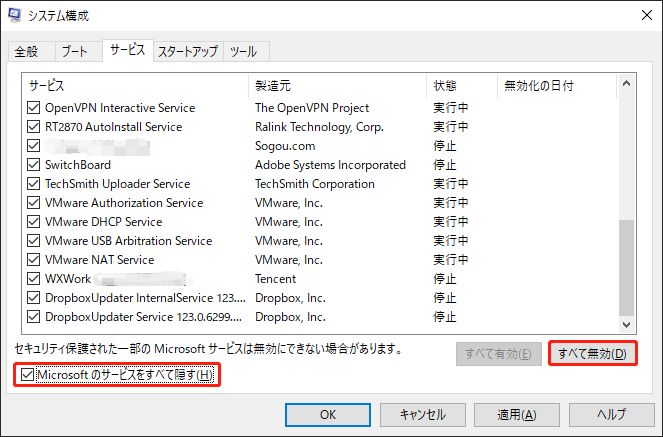
Task: Sort by the 状態 column header
Action: tap(462, 86)
